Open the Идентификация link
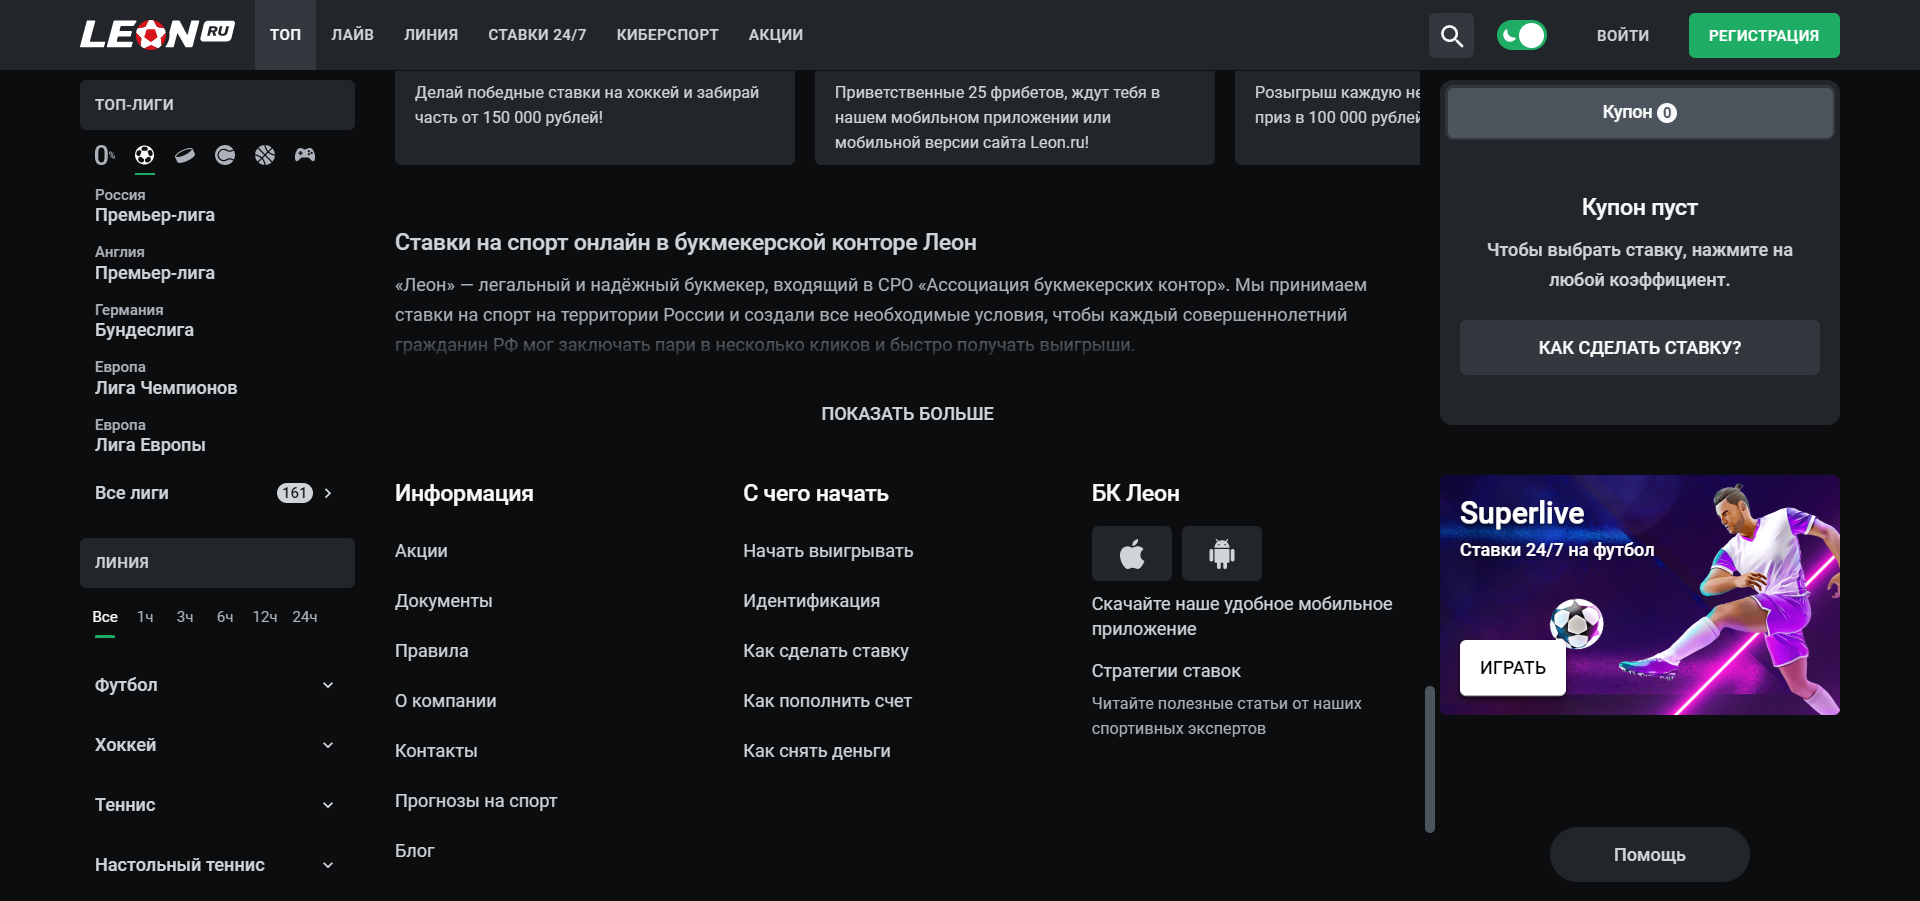 tap(811, 601)
